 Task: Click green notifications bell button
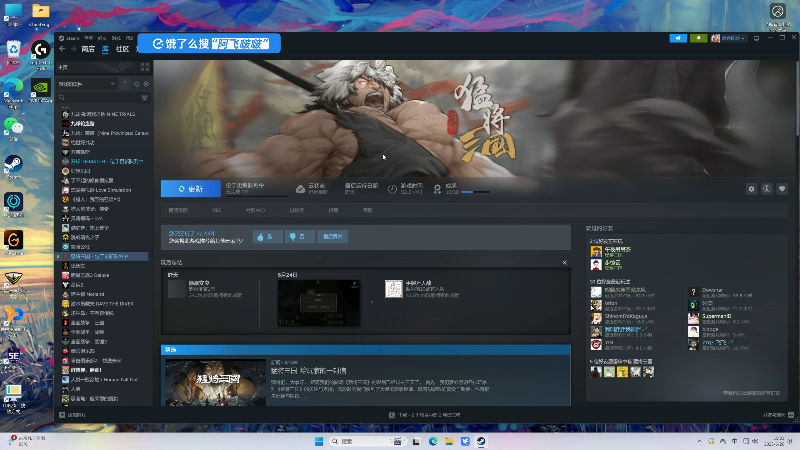pyautogui.click(x=698, y=38)
